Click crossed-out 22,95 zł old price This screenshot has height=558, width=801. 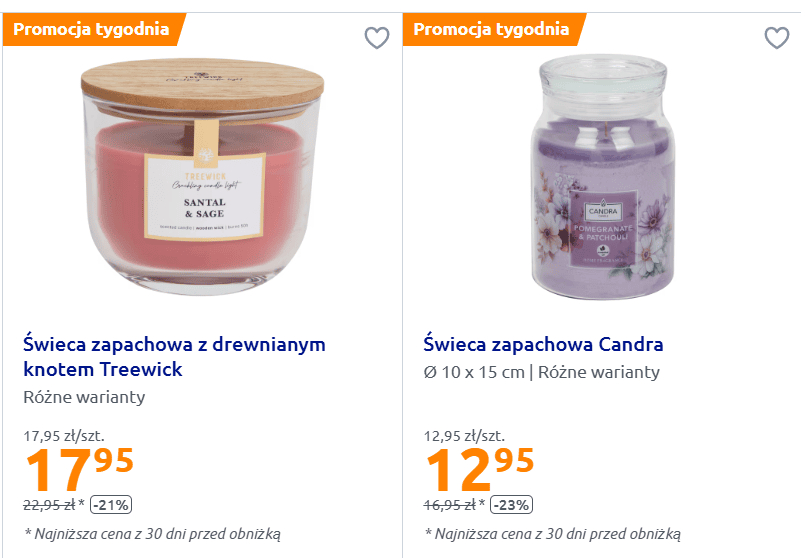click(x=49, y=505)
